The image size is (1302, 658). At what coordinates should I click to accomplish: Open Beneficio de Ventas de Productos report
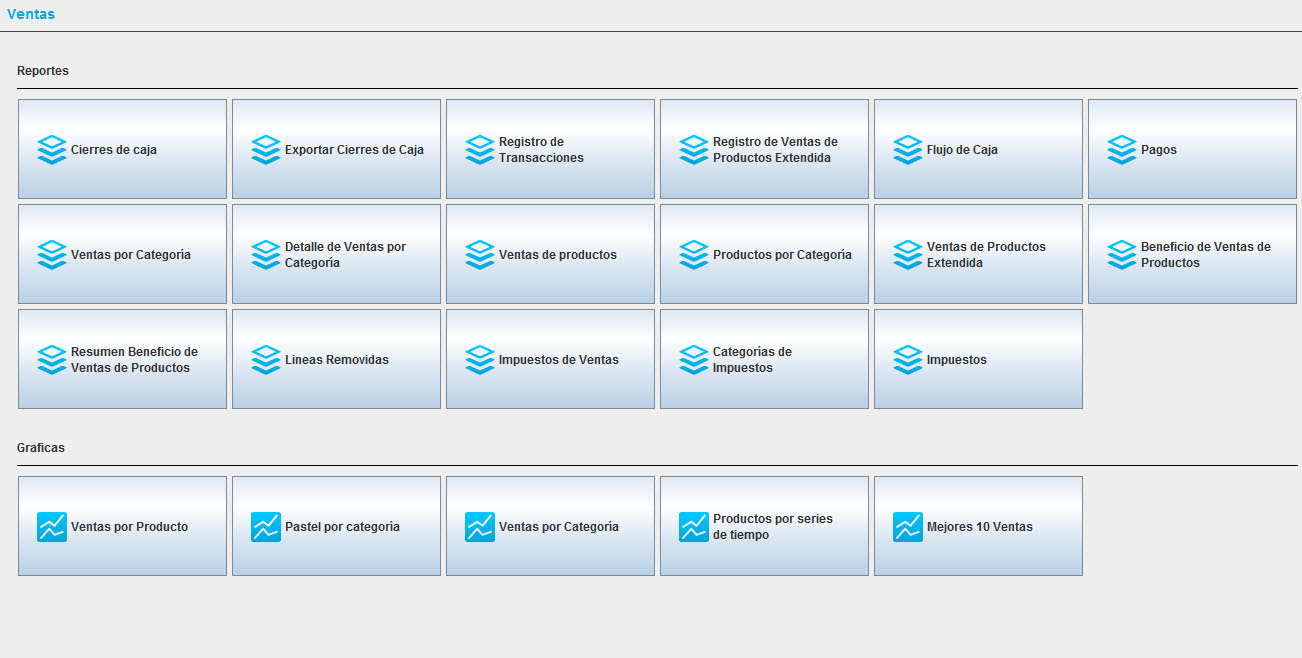click(x=1192, y=254)
